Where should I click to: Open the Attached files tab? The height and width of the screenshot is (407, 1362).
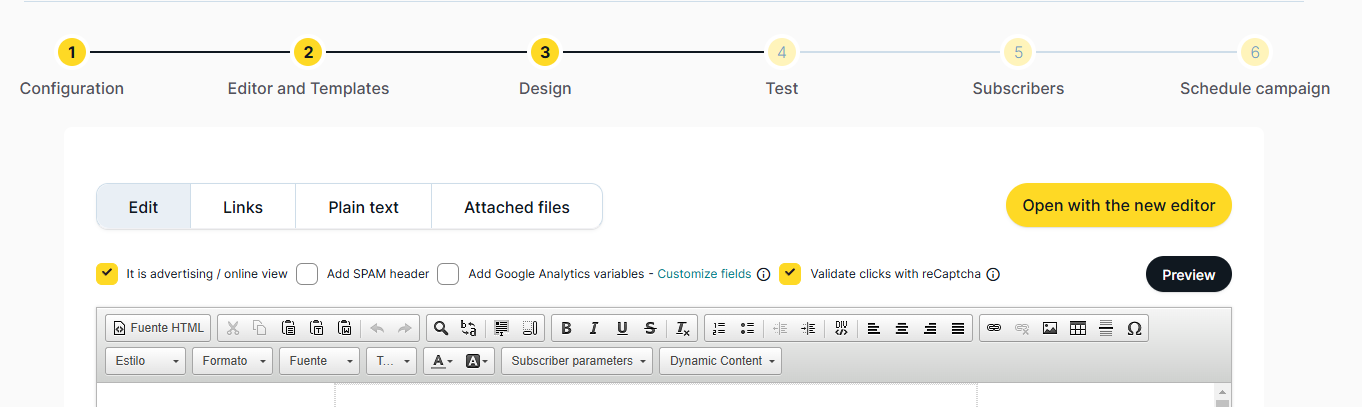pos(516,207)
